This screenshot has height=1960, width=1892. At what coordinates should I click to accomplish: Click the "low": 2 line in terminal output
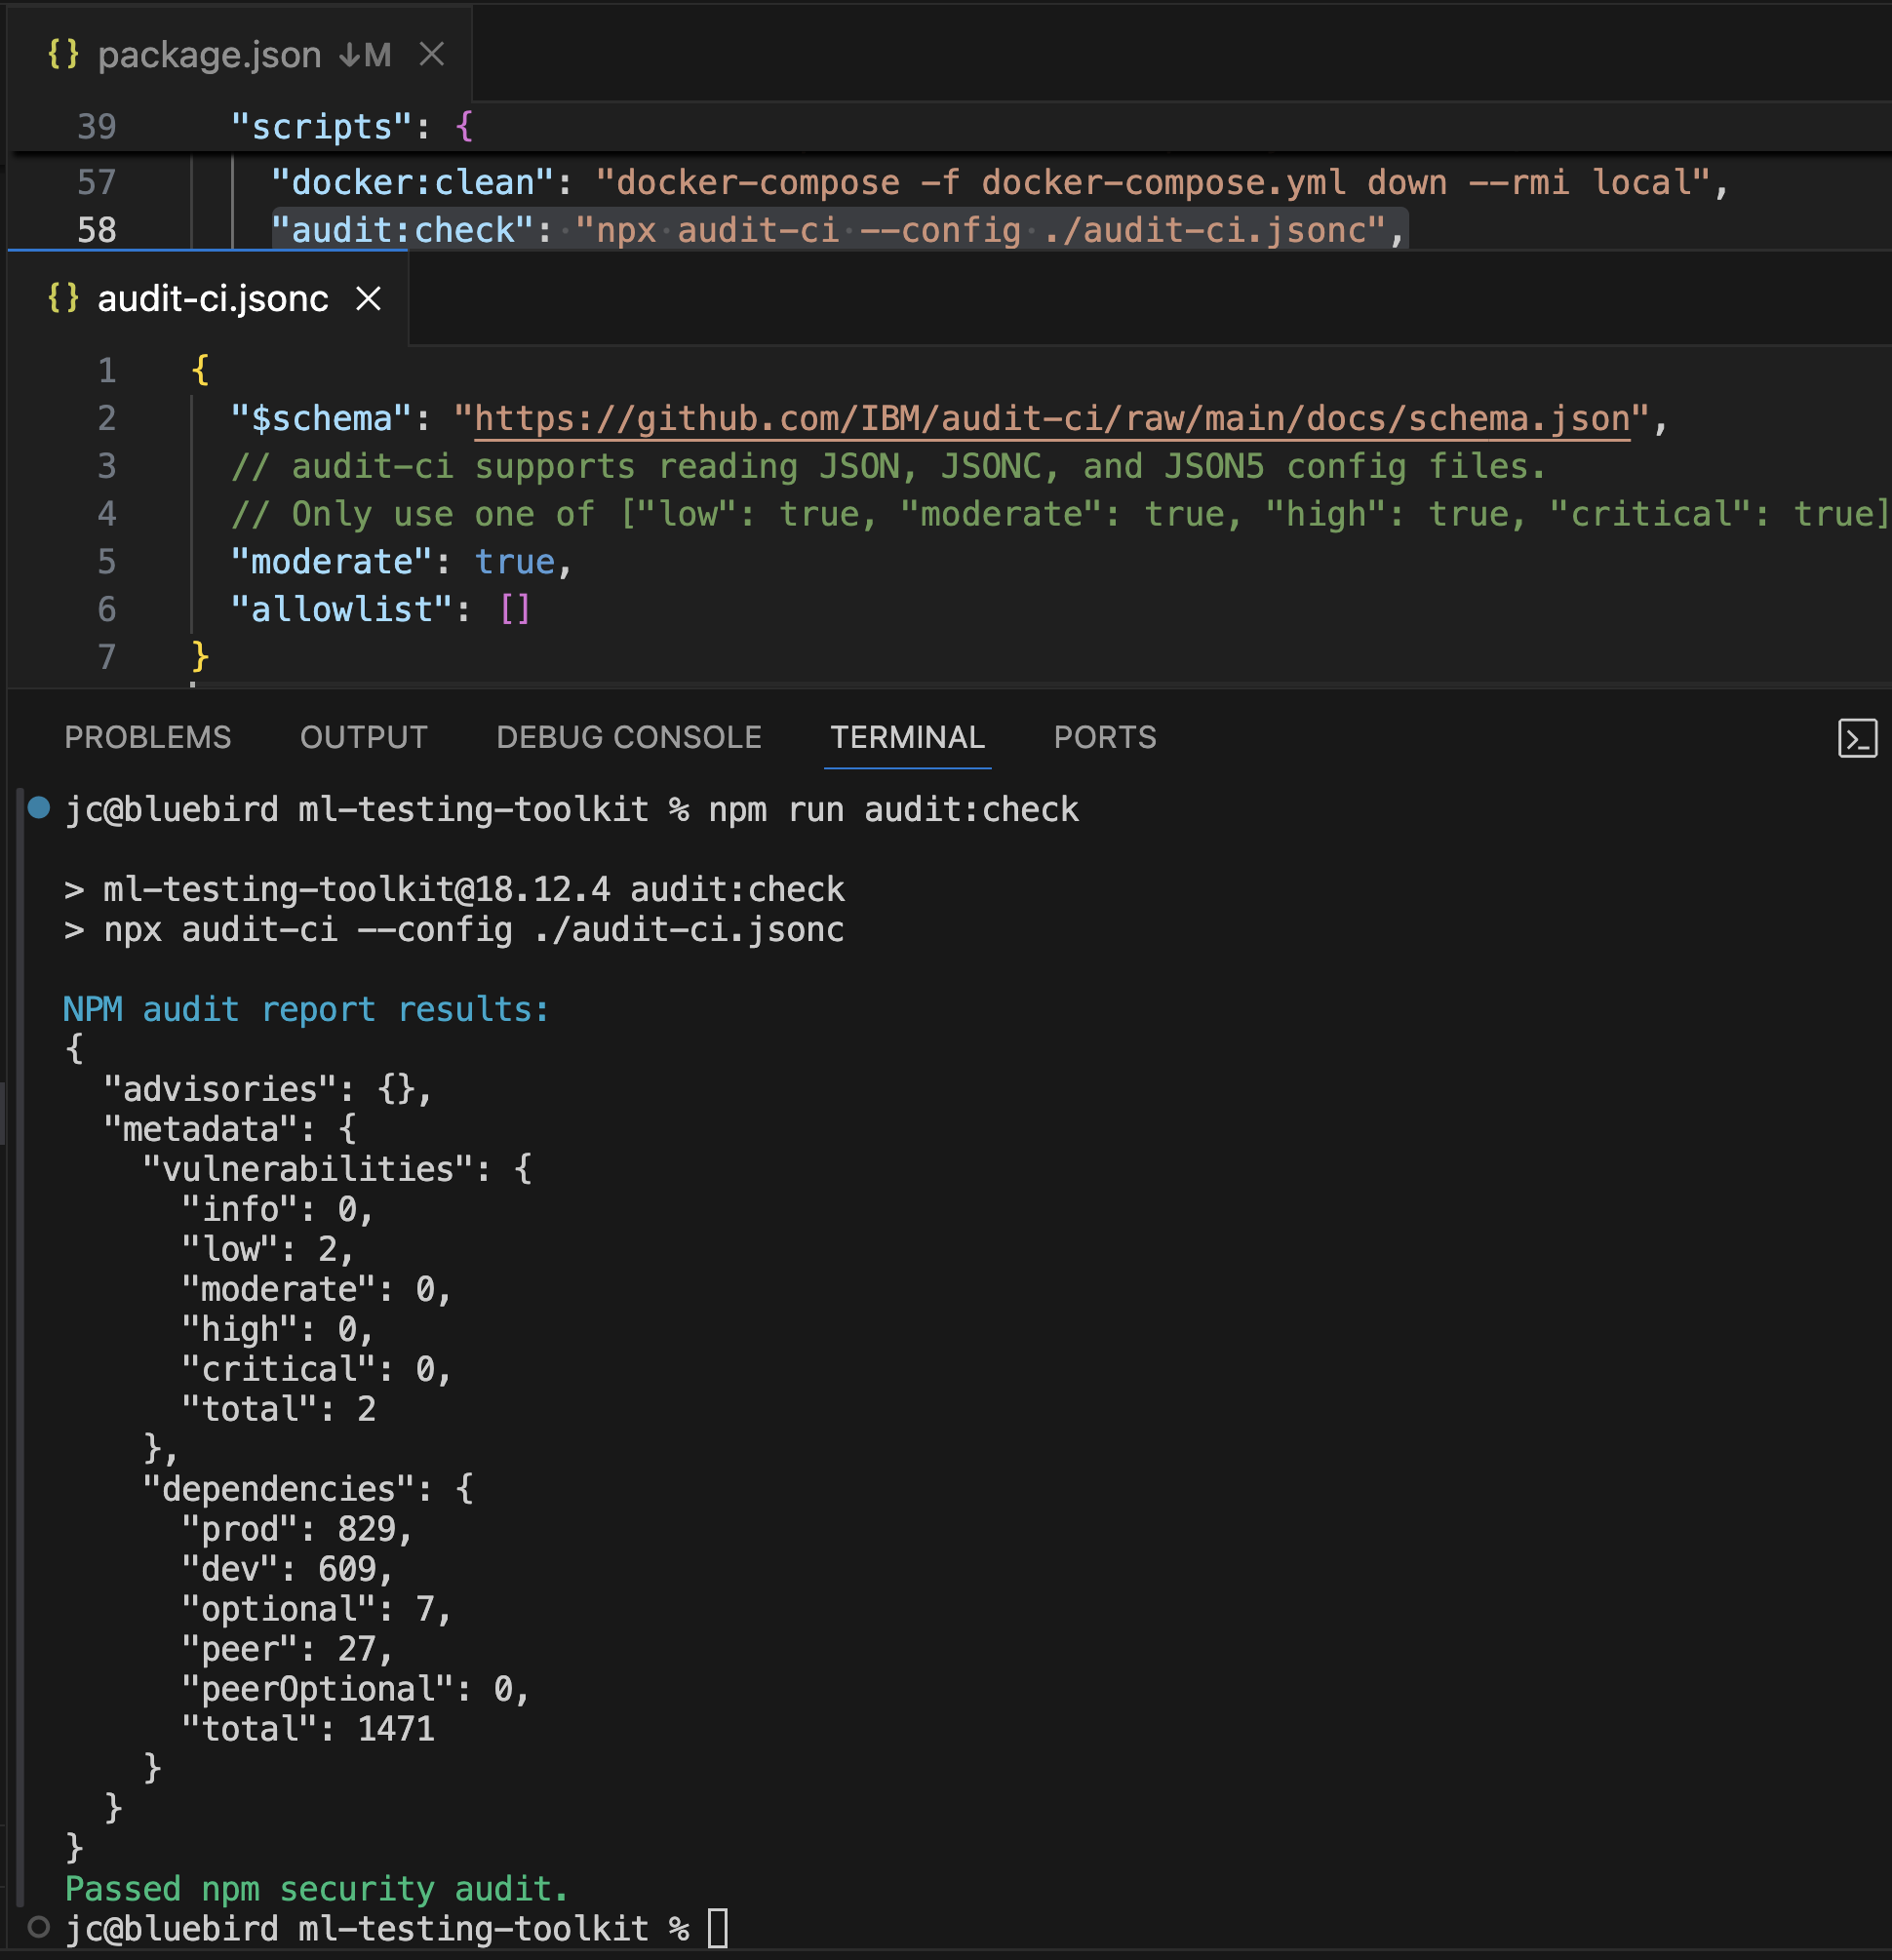(x=267, y=1249)
